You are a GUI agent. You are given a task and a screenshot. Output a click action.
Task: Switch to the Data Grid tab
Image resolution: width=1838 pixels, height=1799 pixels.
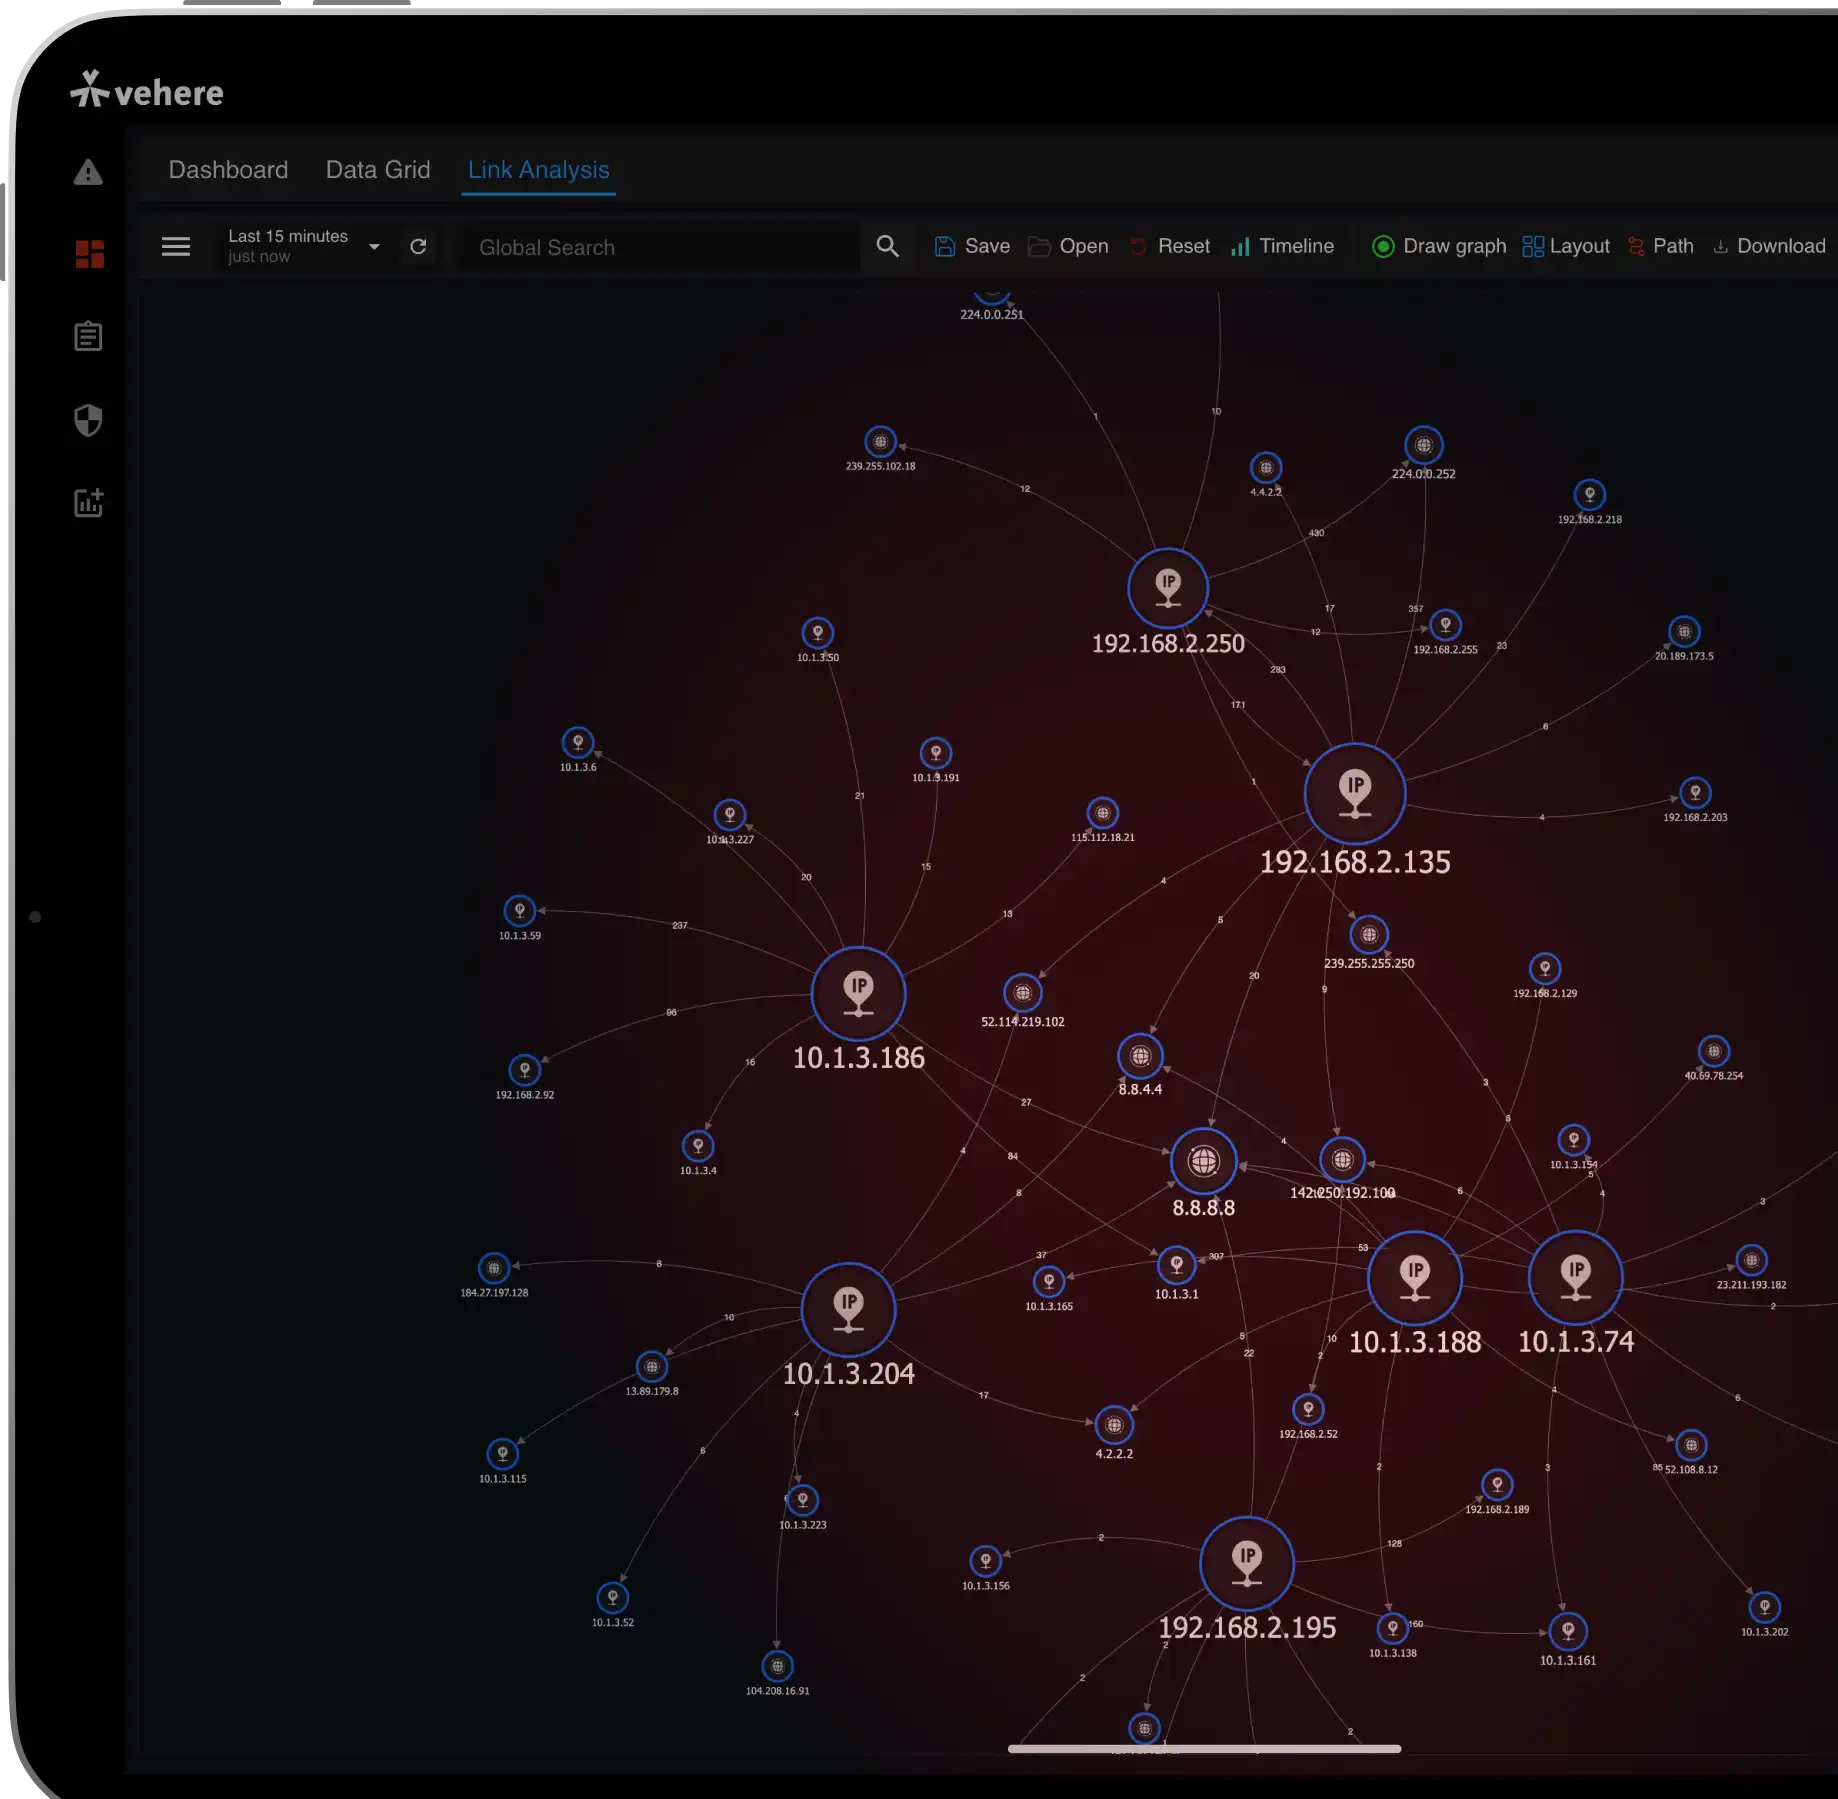pos(377,169)
